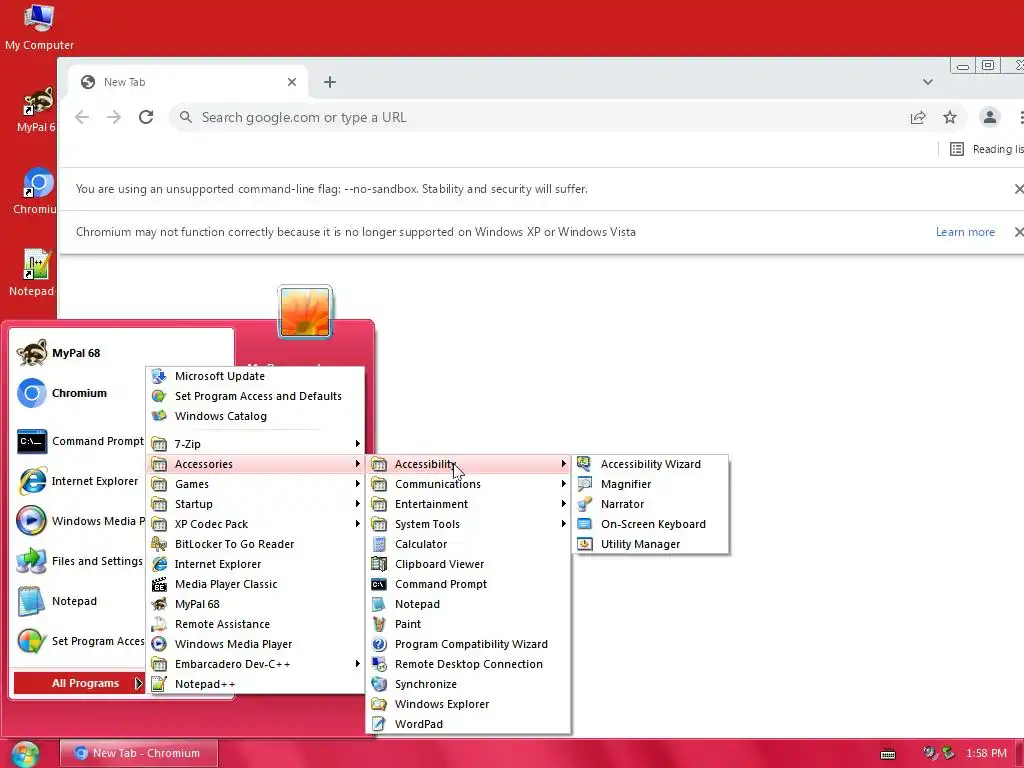Click the 1:58 PM clock
This screenshot has width=1024, height=768.
tap(986, 753)
